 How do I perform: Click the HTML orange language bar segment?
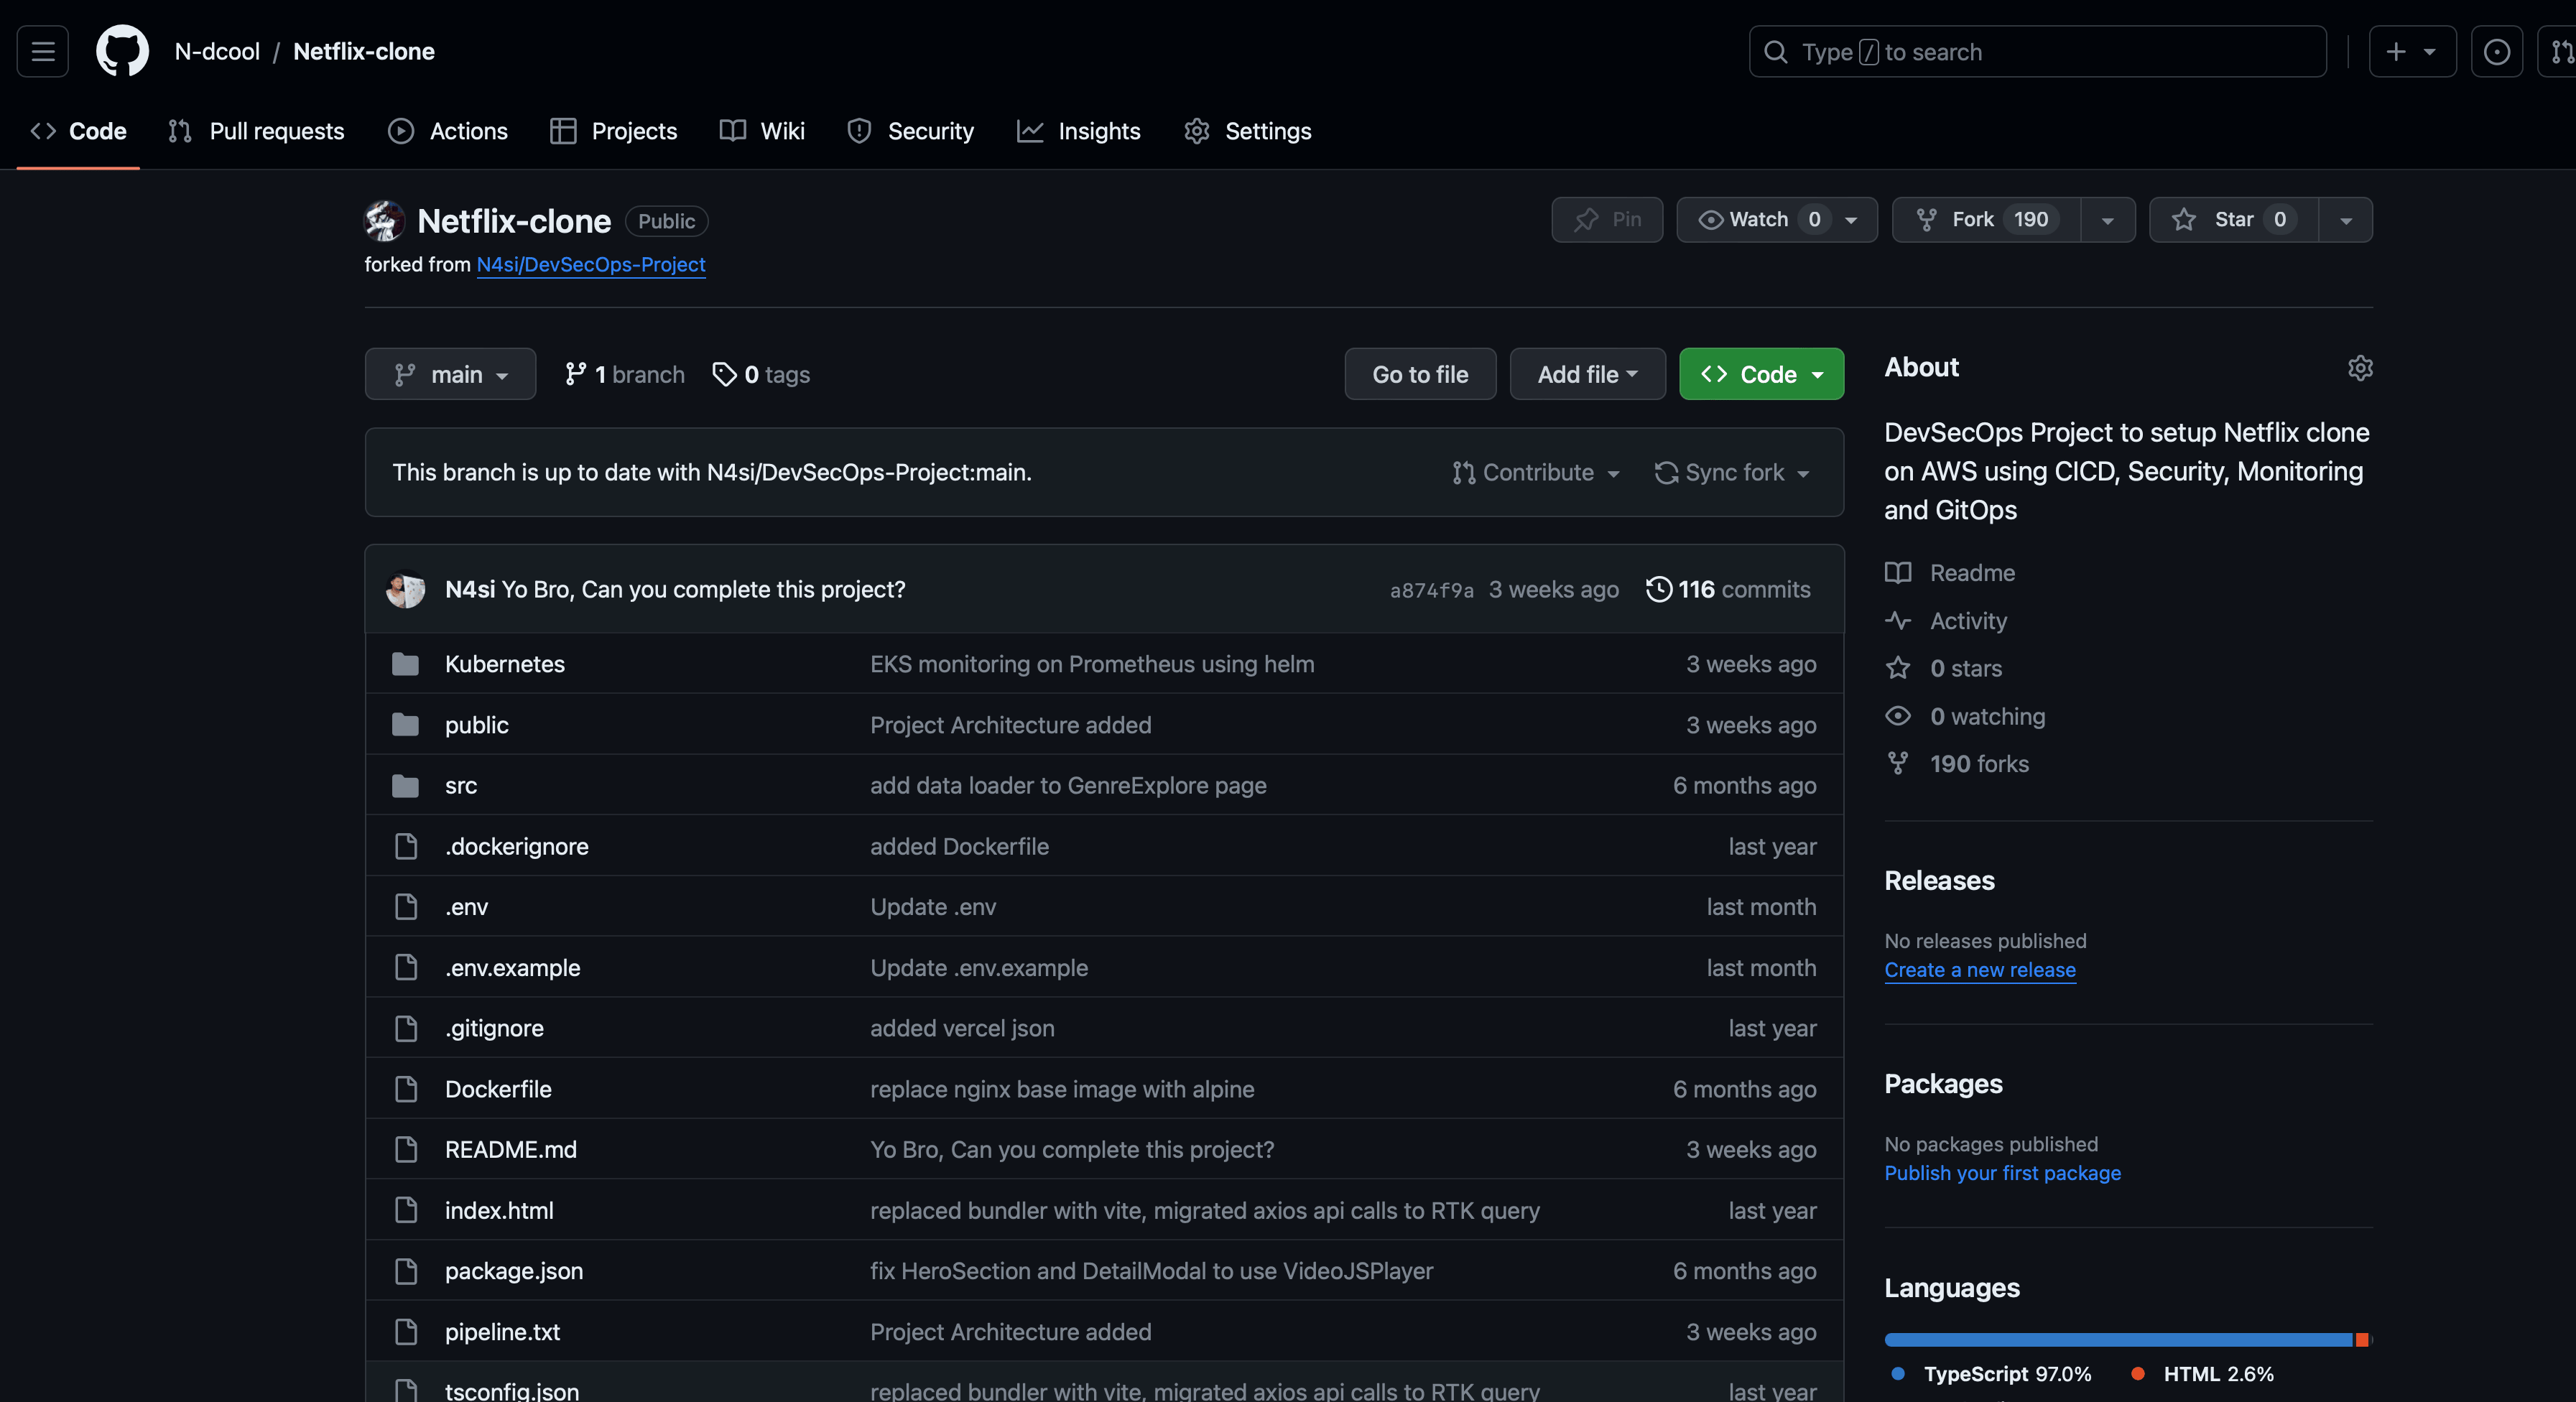(x=2361, y=1340)
